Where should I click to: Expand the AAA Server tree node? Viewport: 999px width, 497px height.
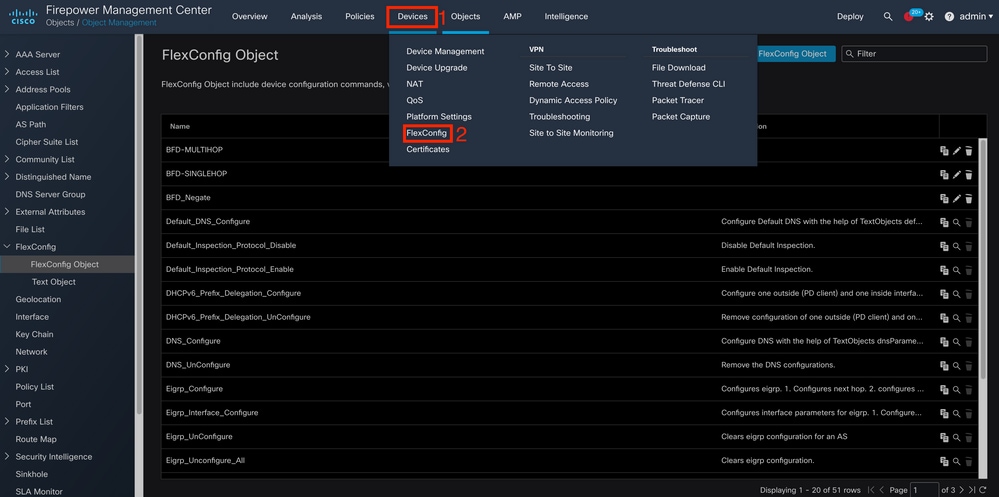point(7,54)
